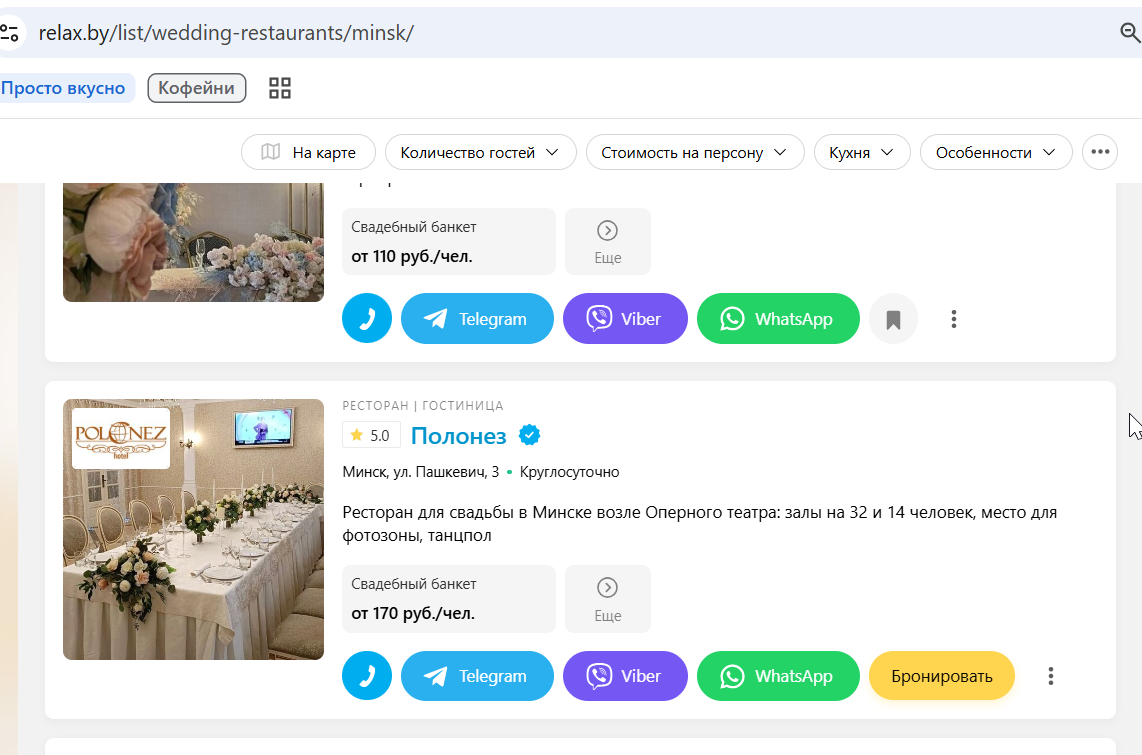The height and width of the screenshot is (755, 1142).
Task: Open the category grid icon next to Кофейни
Action: tap(280, 88)
